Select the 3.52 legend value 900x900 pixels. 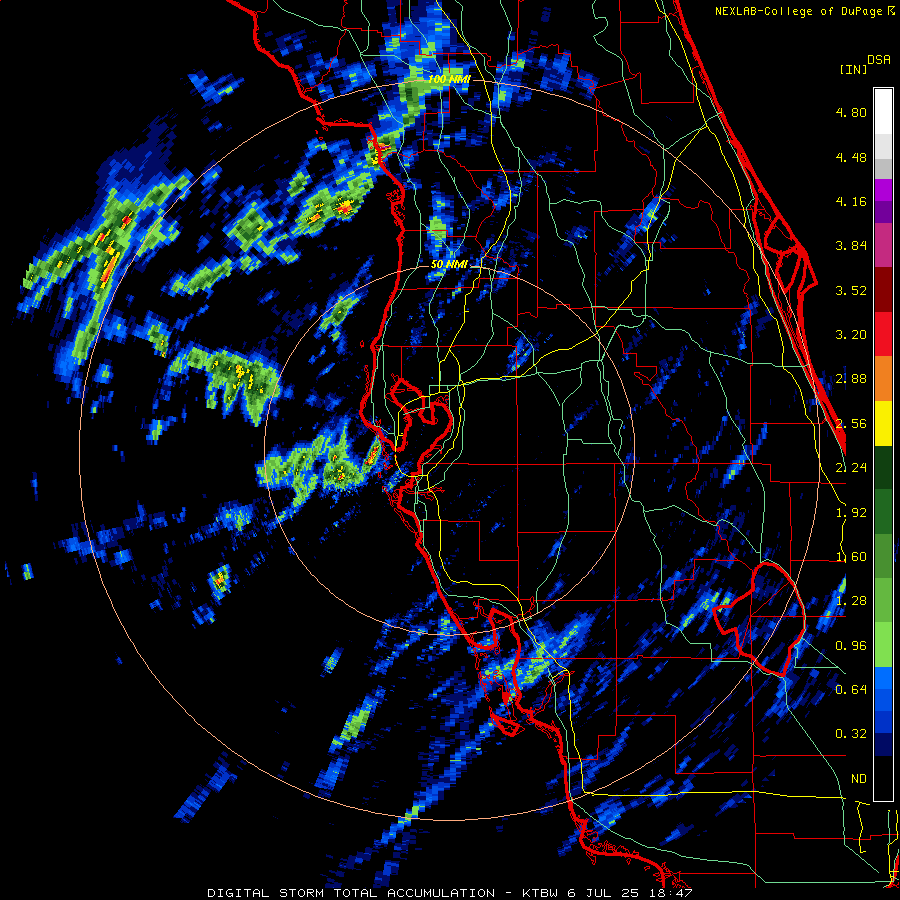point(851,290)
